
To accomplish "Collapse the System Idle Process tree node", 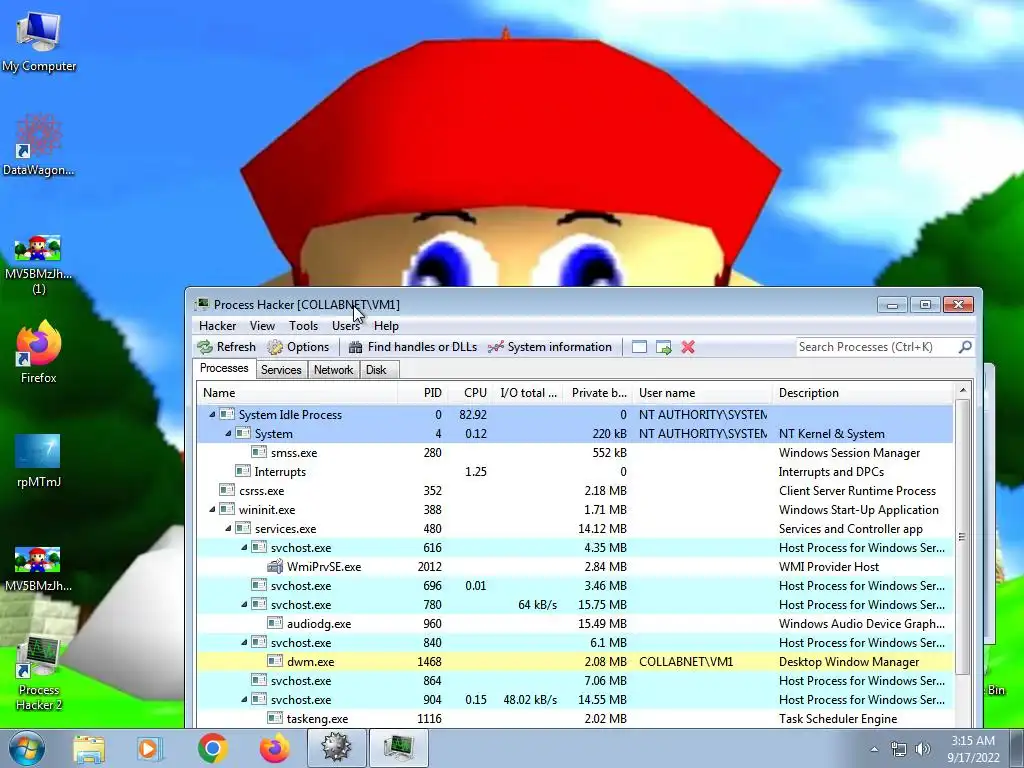I will coord(212,415).
